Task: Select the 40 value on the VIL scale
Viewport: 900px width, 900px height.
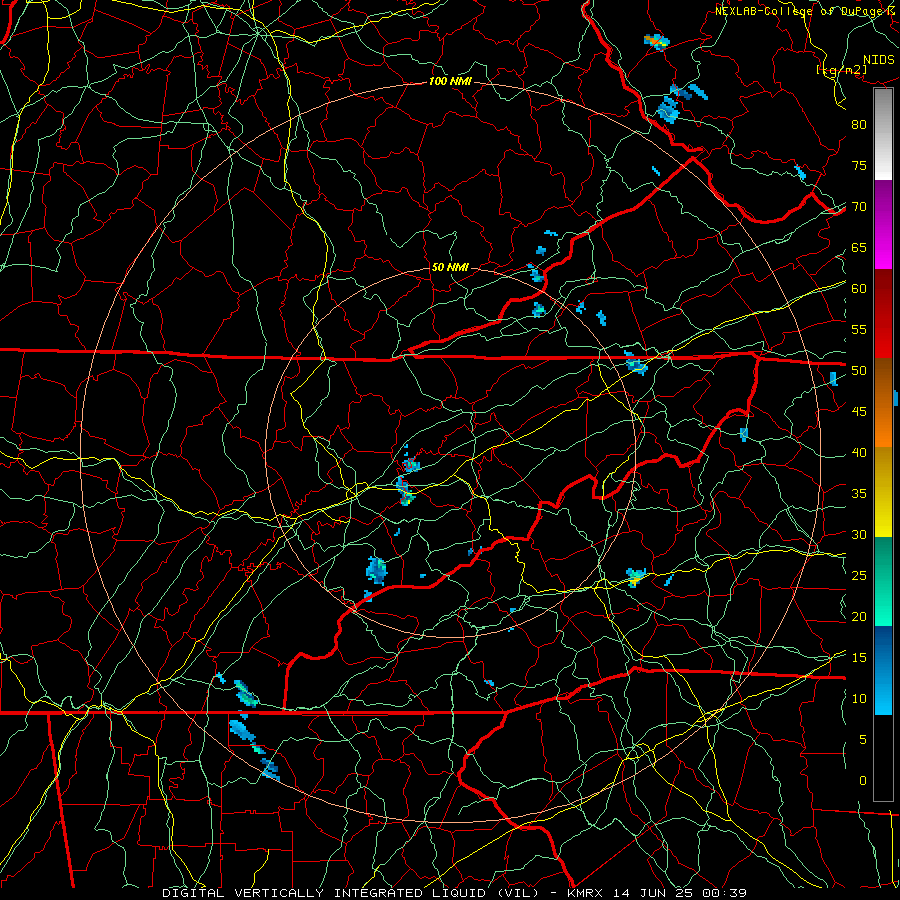Action: pos(859,452)
